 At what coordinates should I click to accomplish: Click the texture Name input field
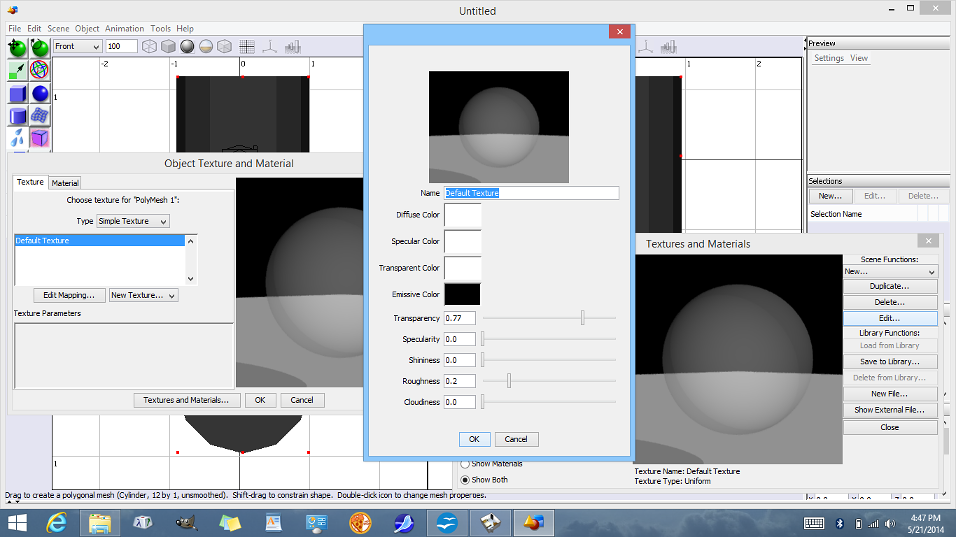click(531, 193)
